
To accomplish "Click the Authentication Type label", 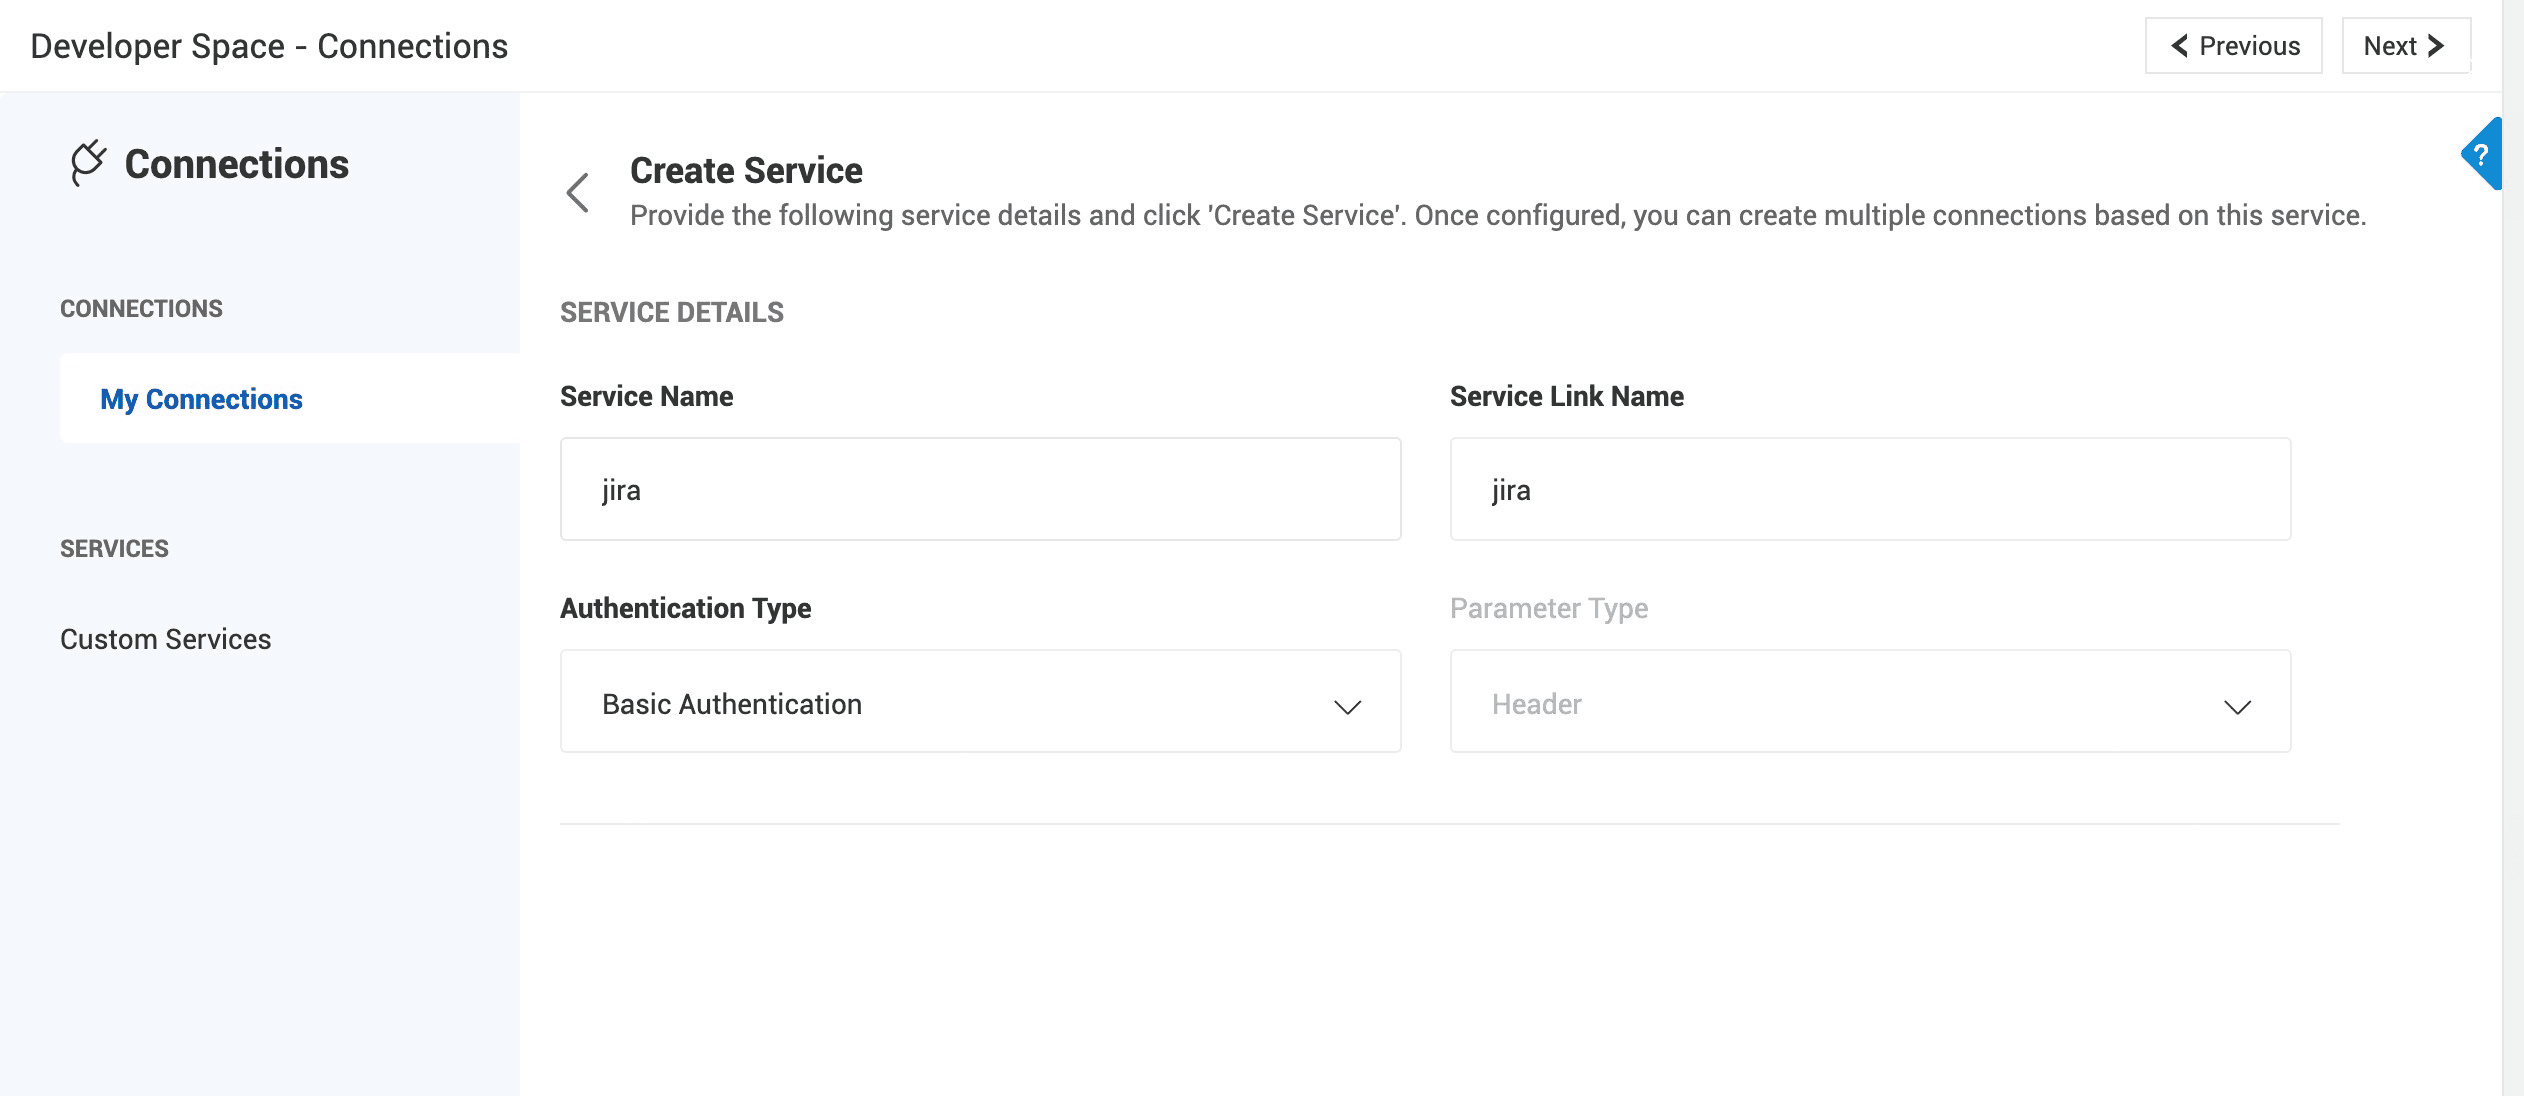I will (x=685, y=608).
